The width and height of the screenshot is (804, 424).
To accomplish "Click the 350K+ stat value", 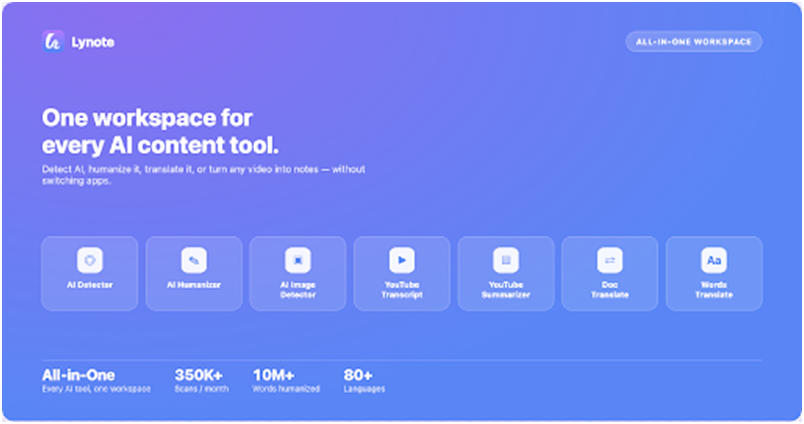I will point(198,375).
